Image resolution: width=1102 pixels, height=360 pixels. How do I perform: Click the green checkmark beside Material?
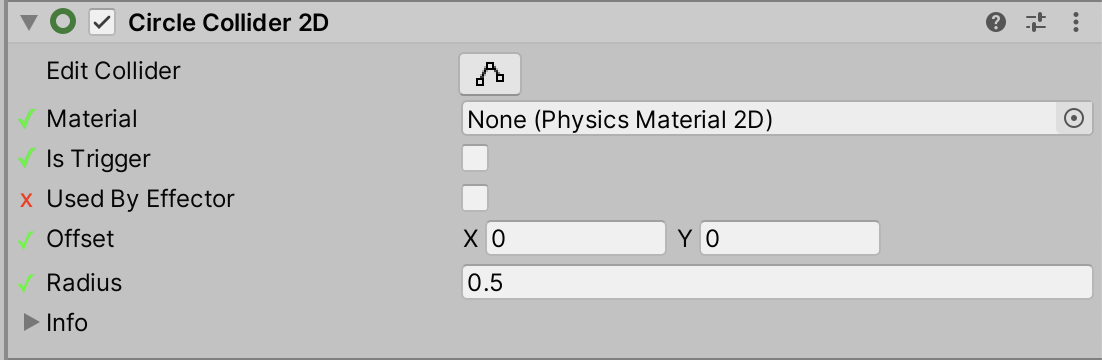coord(26,120)
